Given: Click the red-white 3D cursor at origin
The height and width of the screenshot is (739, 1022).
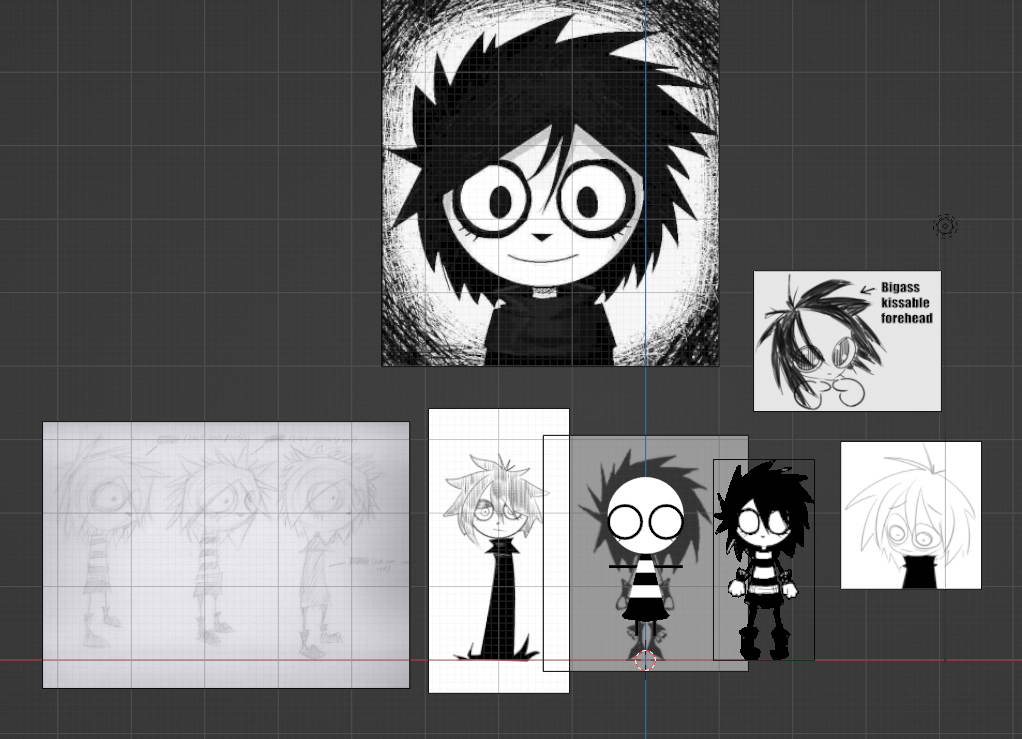Looking at the screenshot, I should coord(645,660).
